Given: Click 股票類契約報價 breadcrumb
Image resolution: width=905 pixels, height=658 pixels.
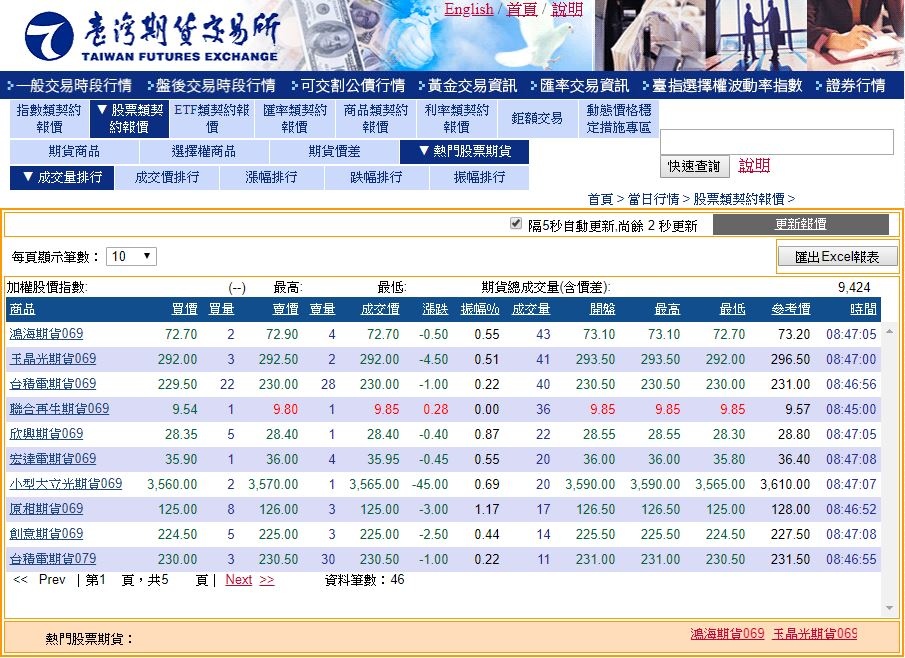Looking at the screenshot, I should (x=739, y=199).
